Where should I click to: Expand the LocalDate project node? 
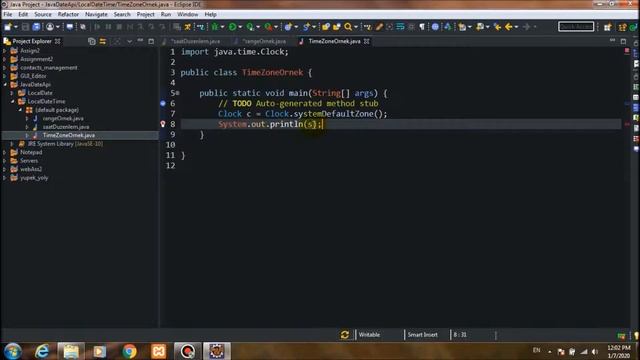click(12, 93)
